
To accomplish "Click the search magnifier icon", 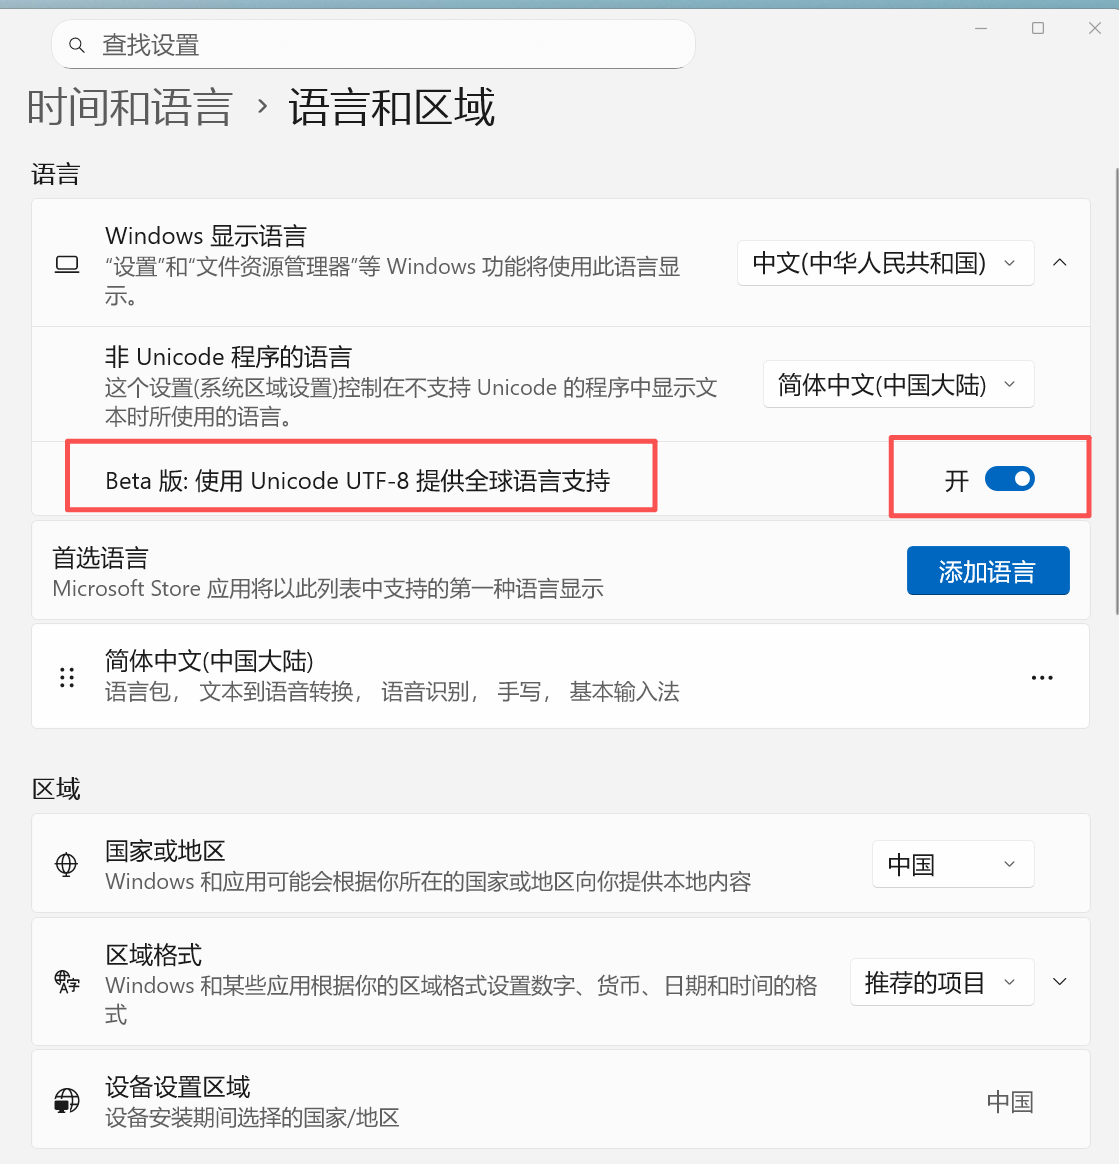I will pos(76,45).
